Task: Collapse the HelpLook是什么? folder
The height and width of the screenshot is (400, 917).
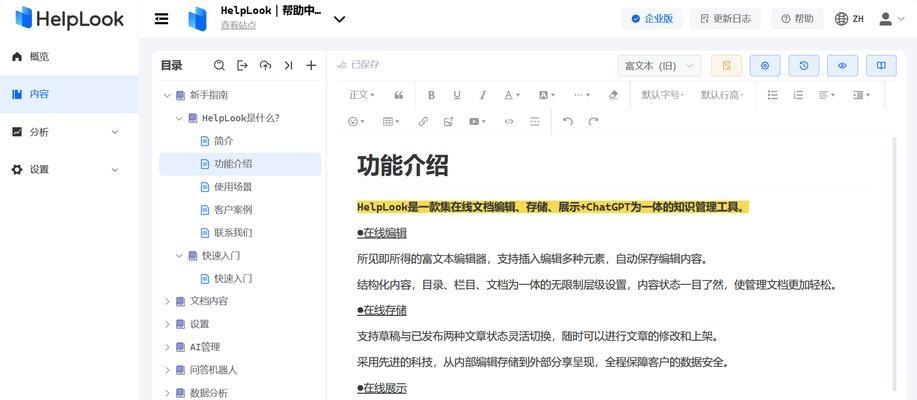Action: pyautogui.click(x=179, y=118)
